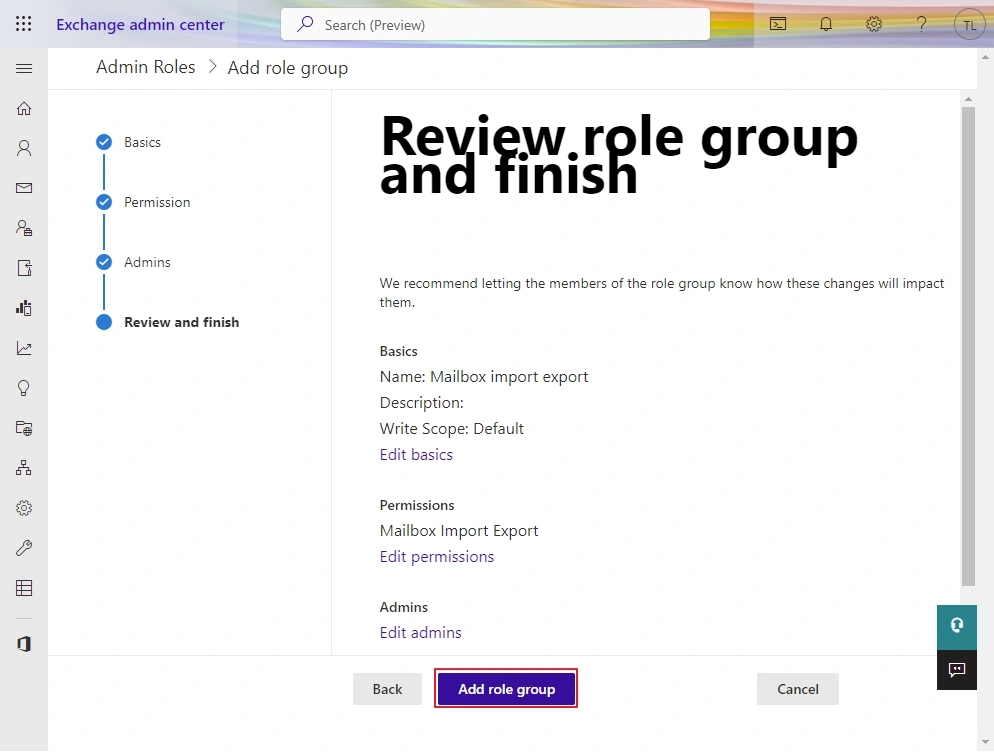Open notifications bell
Screen dimensions: 994x753
(x=826, y=24)
